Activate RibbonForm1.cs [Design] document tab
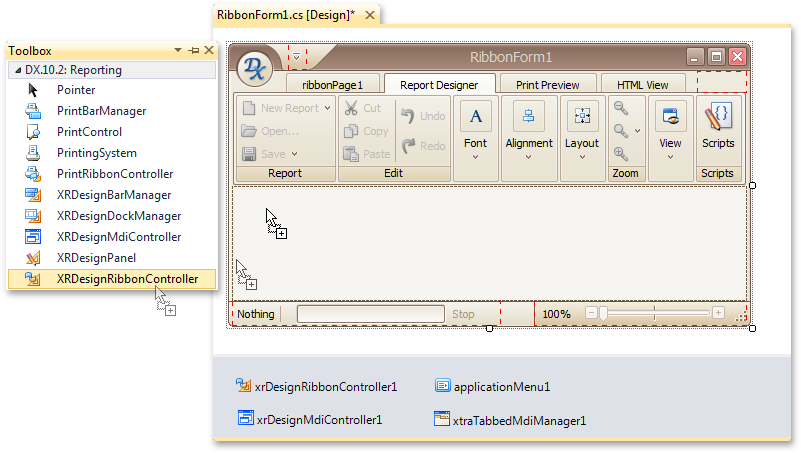The height and width of the screenshot is (453, 801). pos(286,15)
